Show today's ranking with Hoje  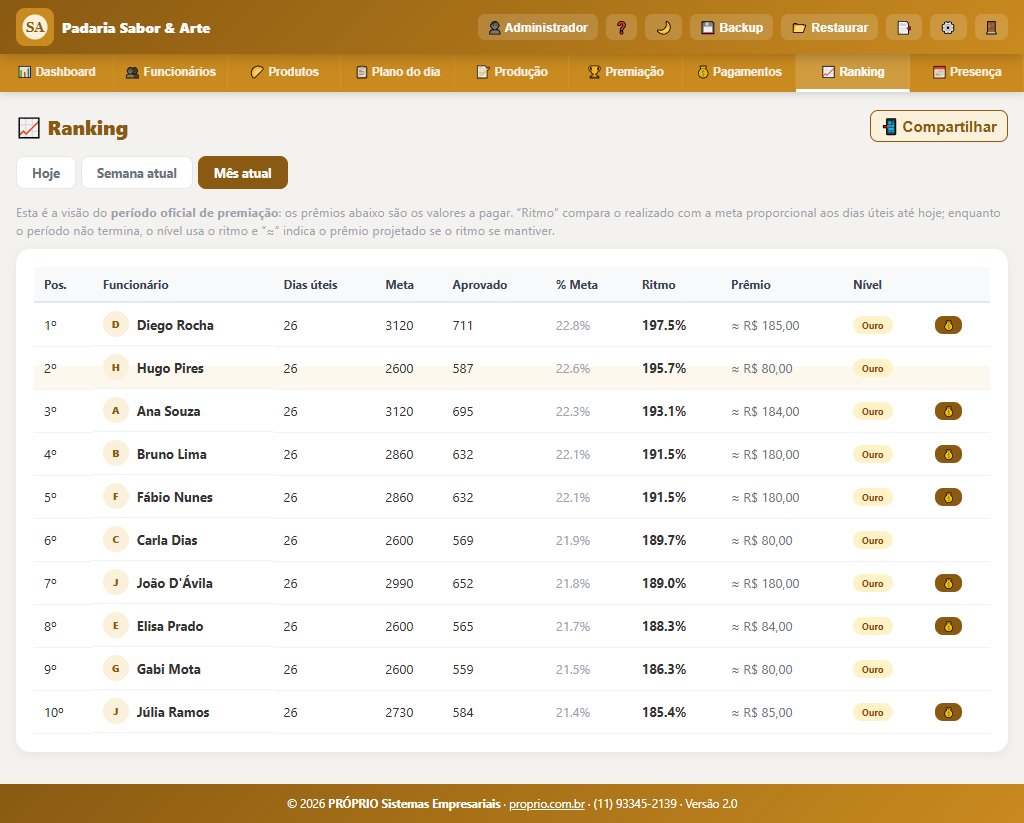coord(46,173)
